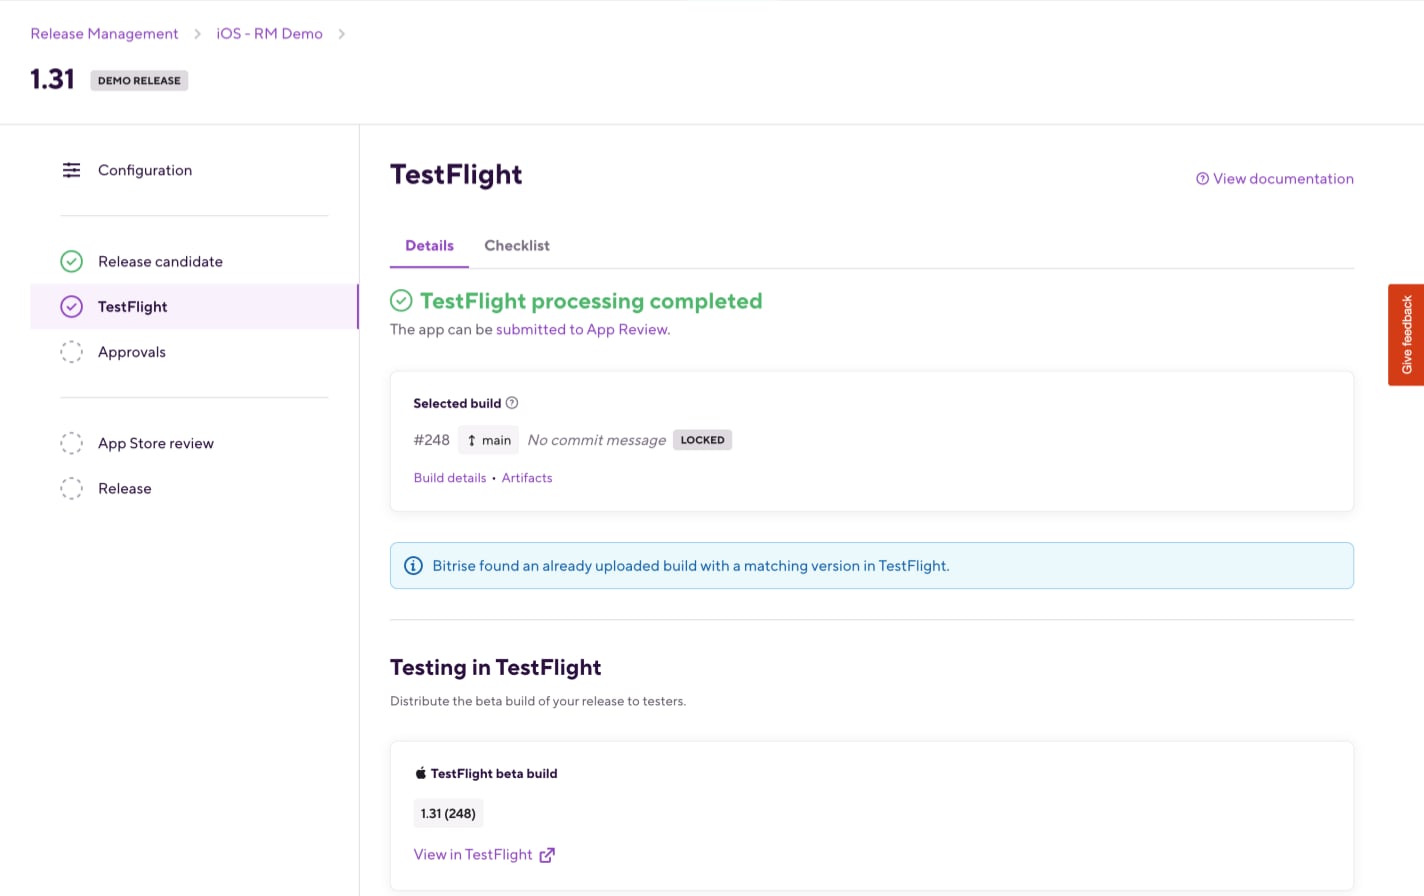1424x896 pixels.
Task: Open the Give feedback side button
Action: coord(1406,335)
